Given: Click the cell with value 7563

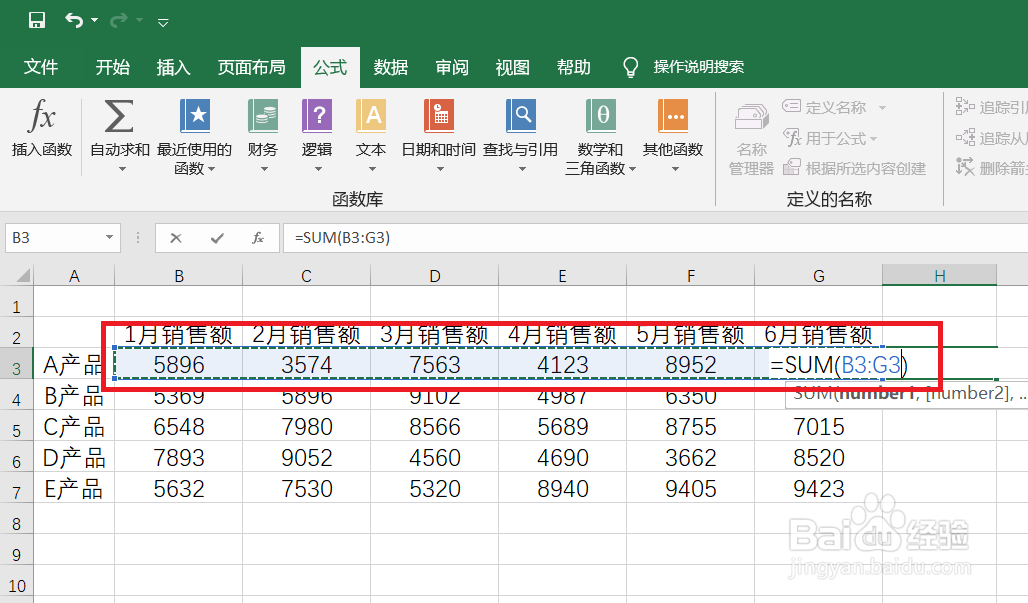Looking at the screenshot, I should tap(435, 364).
